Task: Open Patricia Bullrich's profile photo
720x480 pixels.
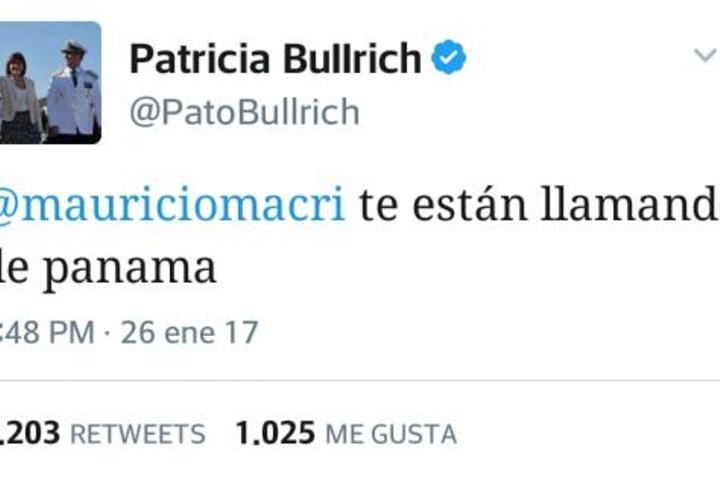Action: [x=51, y=83]
